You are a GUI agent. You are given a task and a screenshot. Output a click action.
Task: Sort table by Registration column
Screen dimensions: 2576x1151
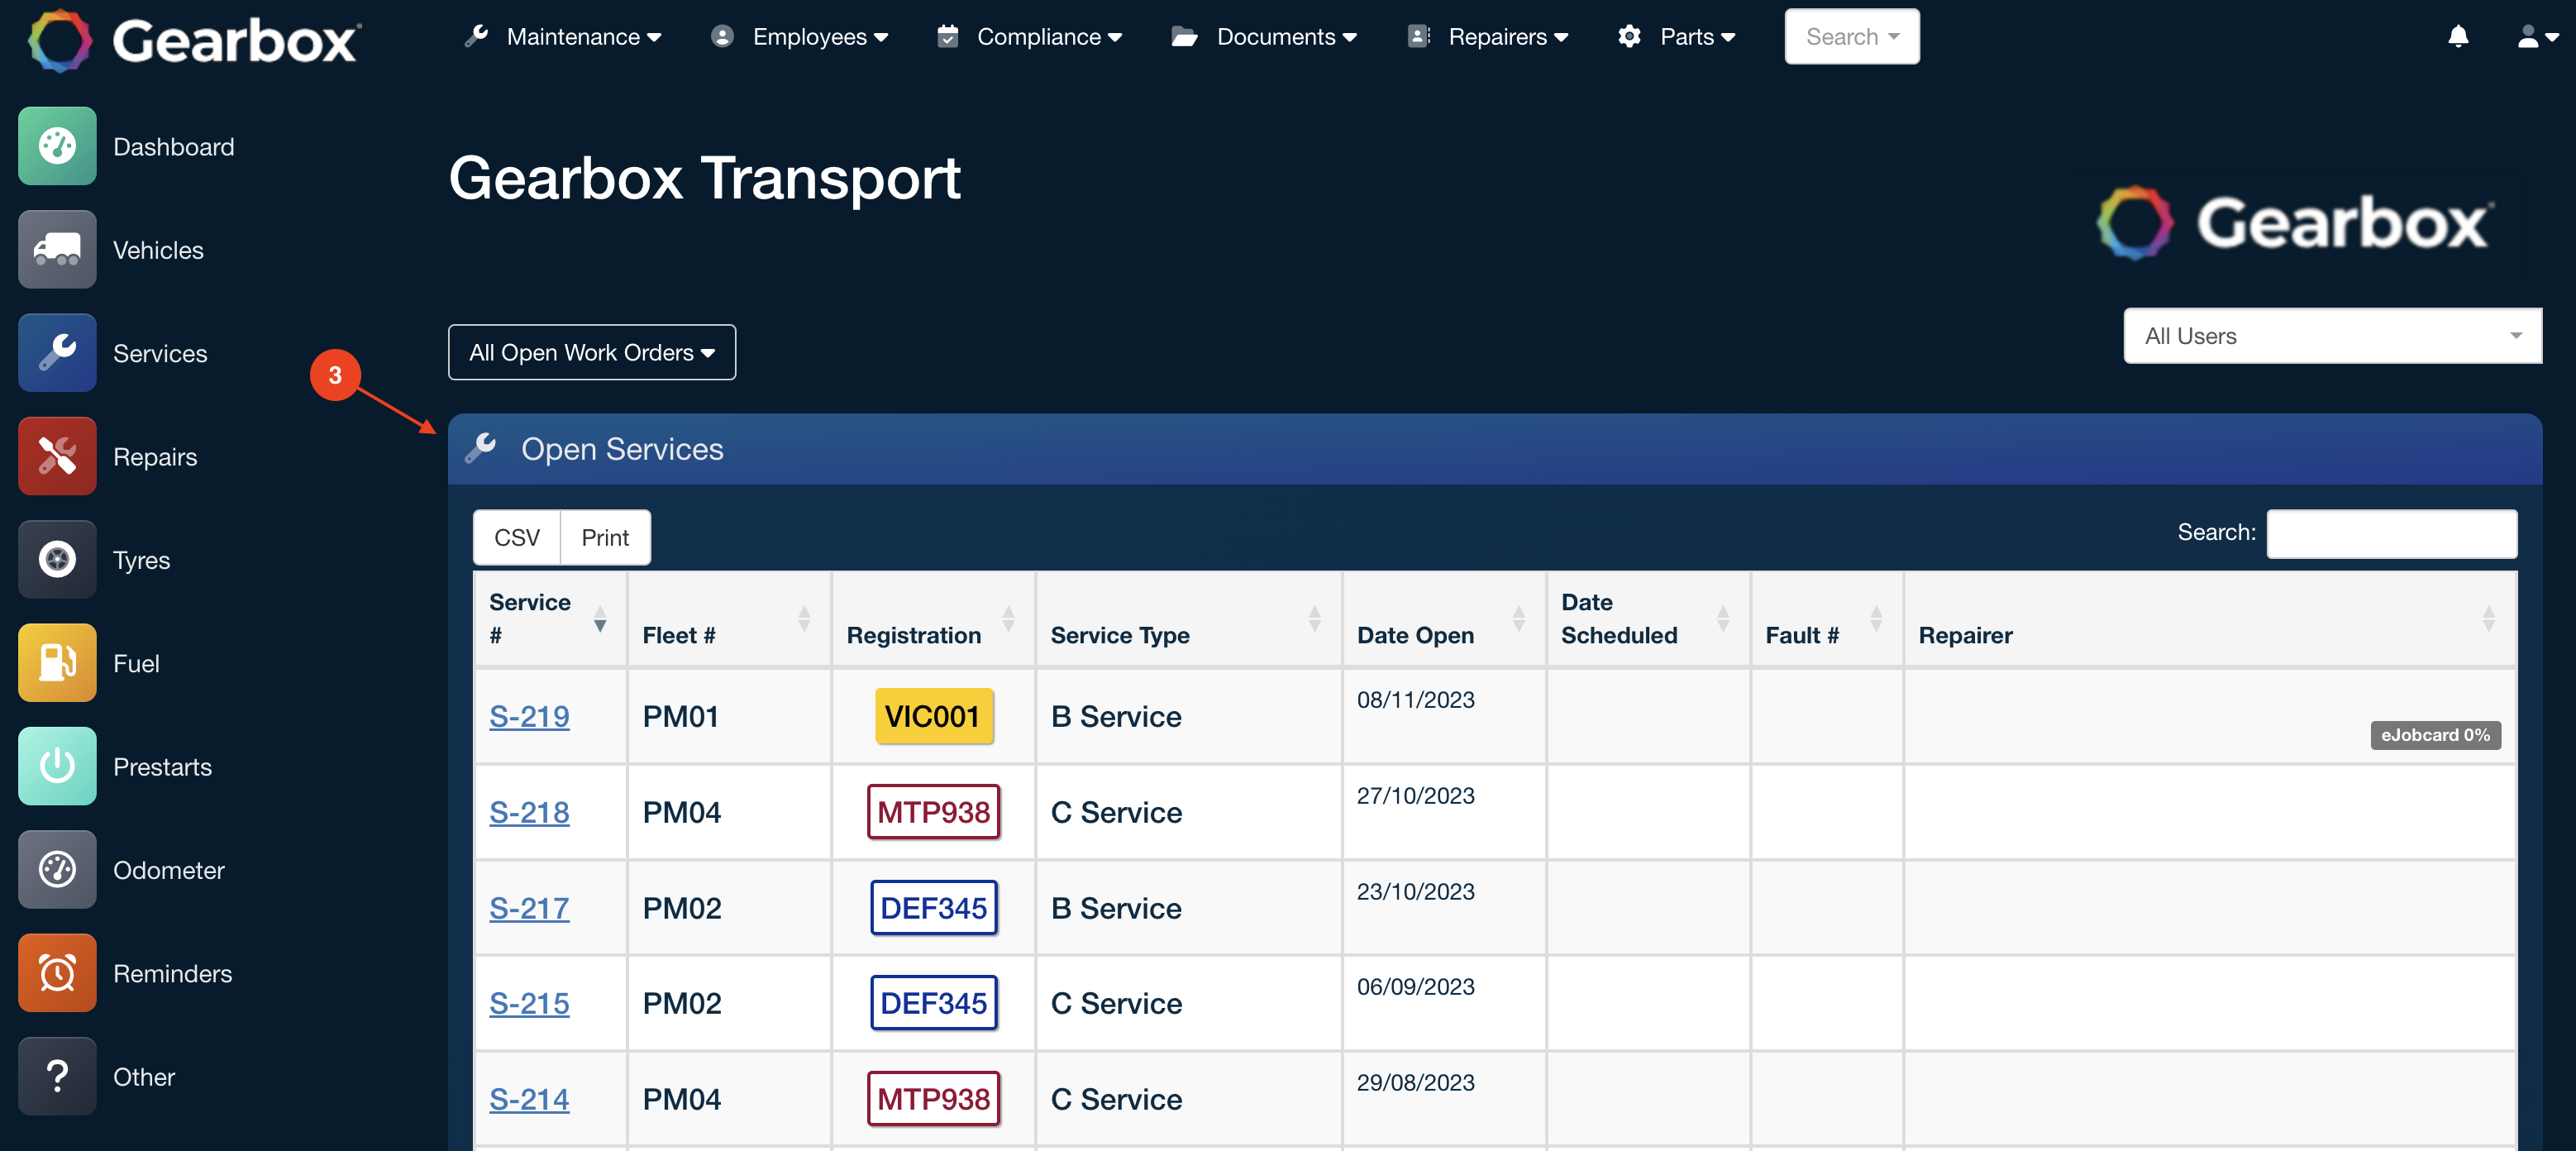pyautogui.click(x=933, y=618)
